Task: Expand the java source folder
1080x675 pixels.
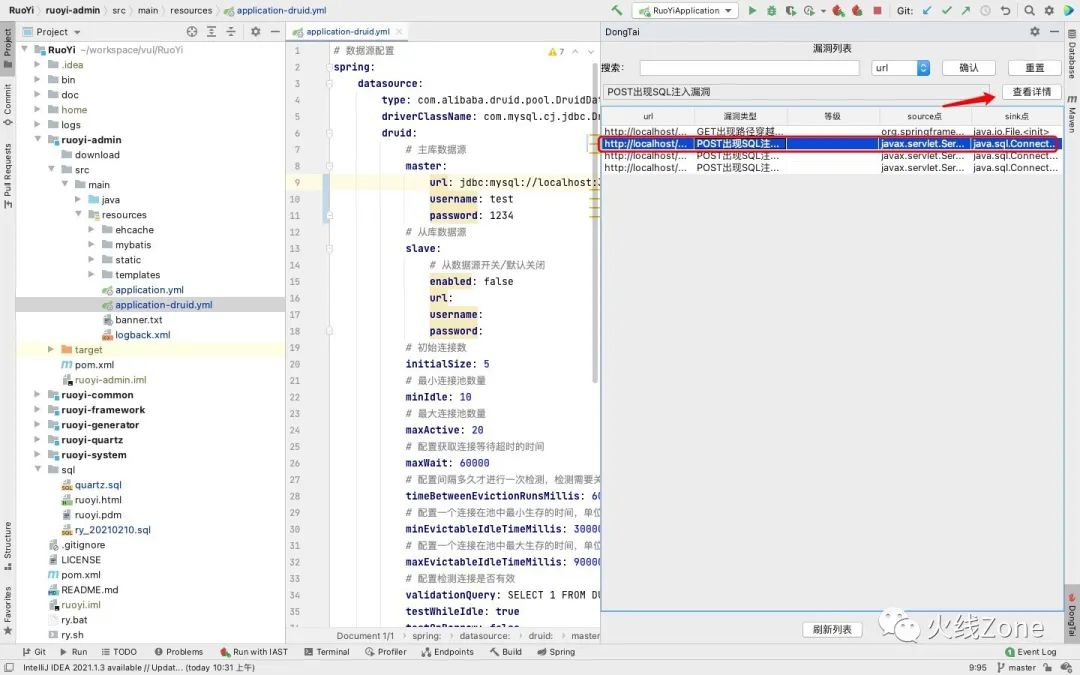Action: (x=78, y=199)
